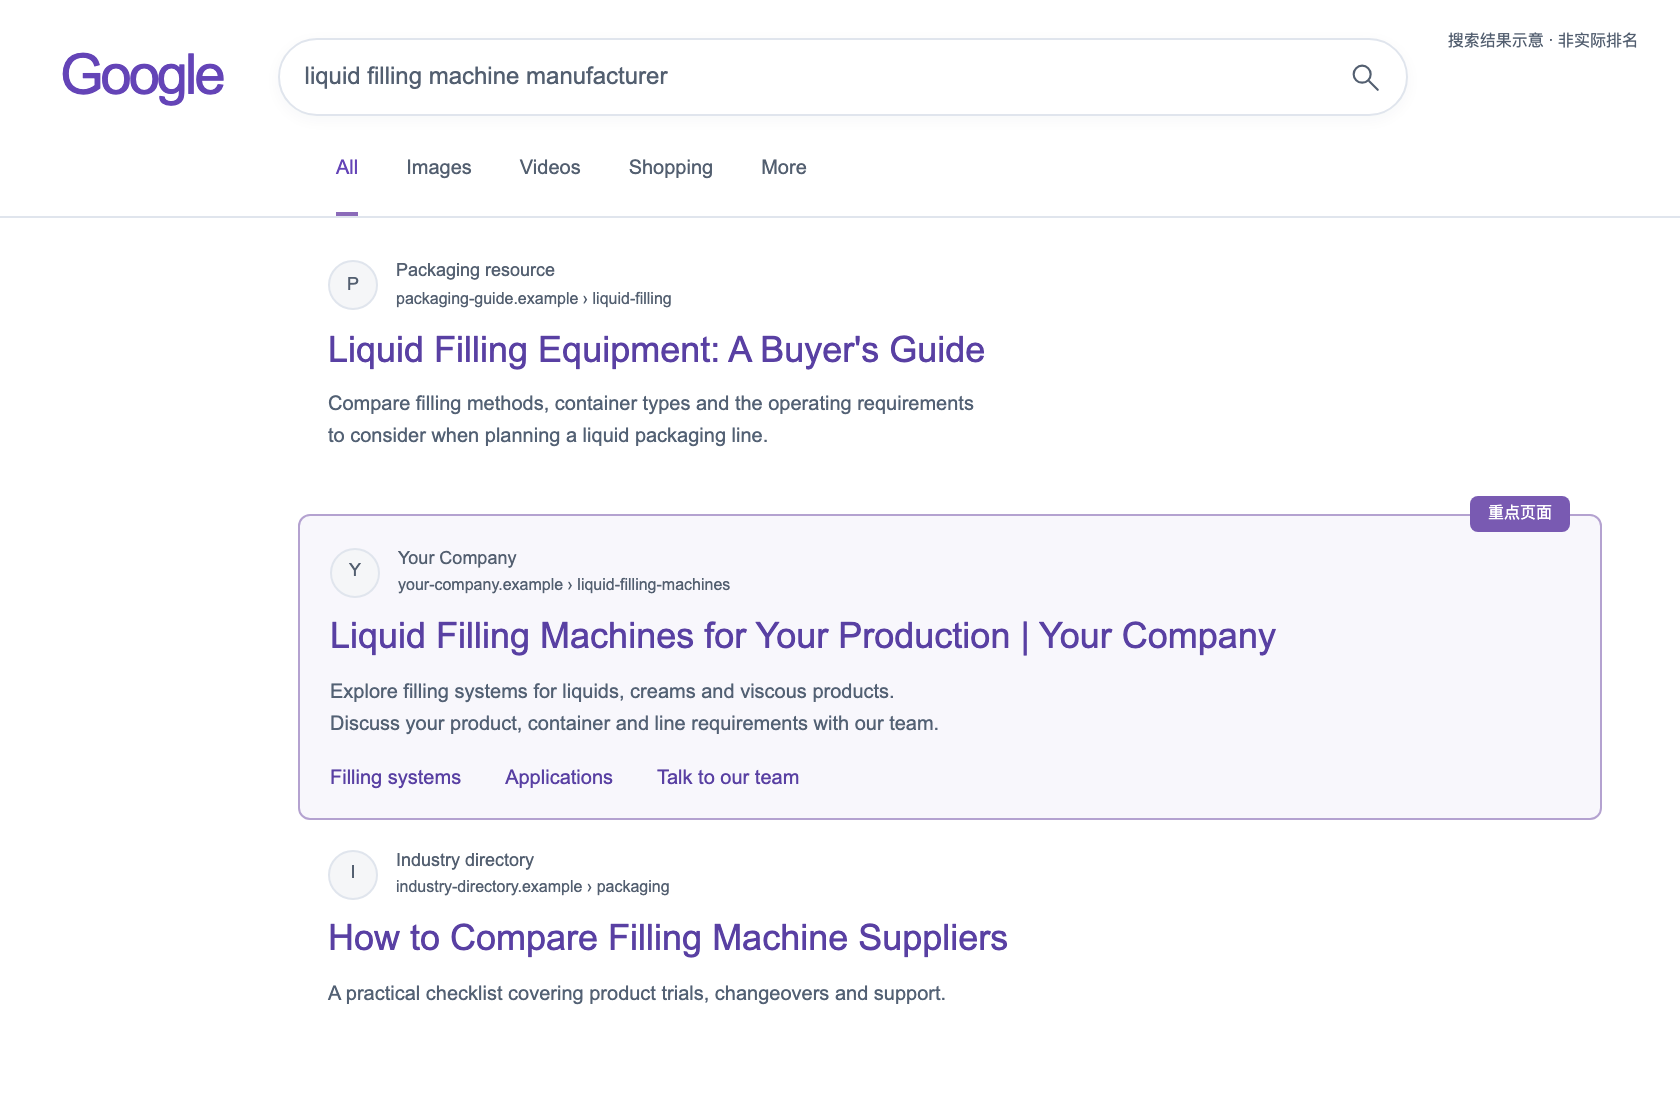
Task: Follow the 'Filling systems' sitelink
Action: pos(396,777)
